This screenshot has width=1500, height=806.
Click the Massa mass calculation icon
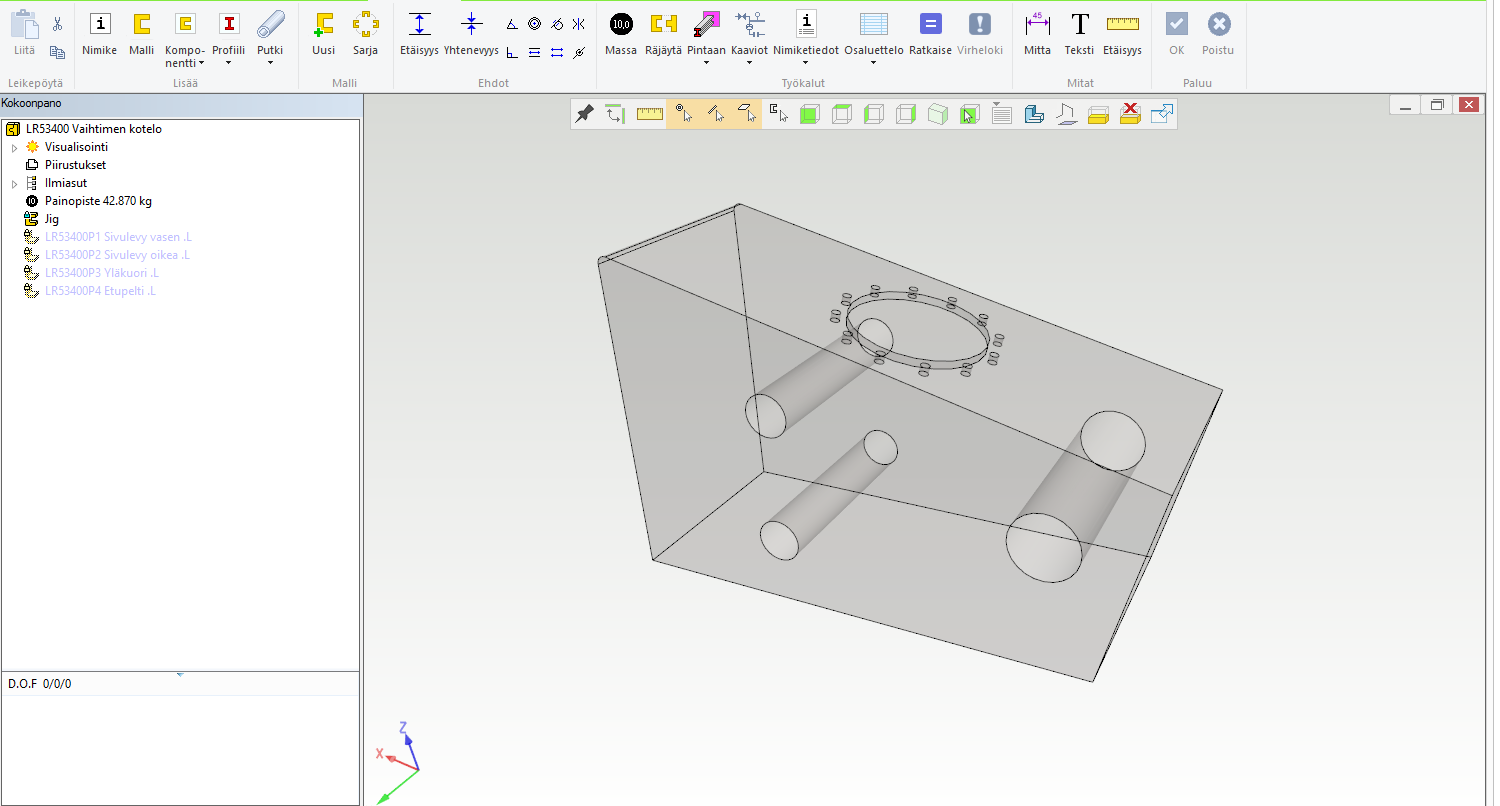(621, 25)
